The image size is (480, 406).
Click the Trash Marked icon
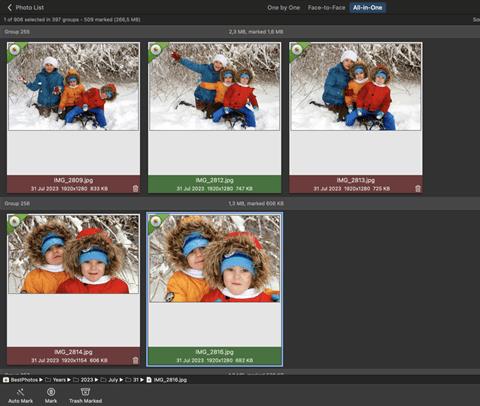(85, 392)
